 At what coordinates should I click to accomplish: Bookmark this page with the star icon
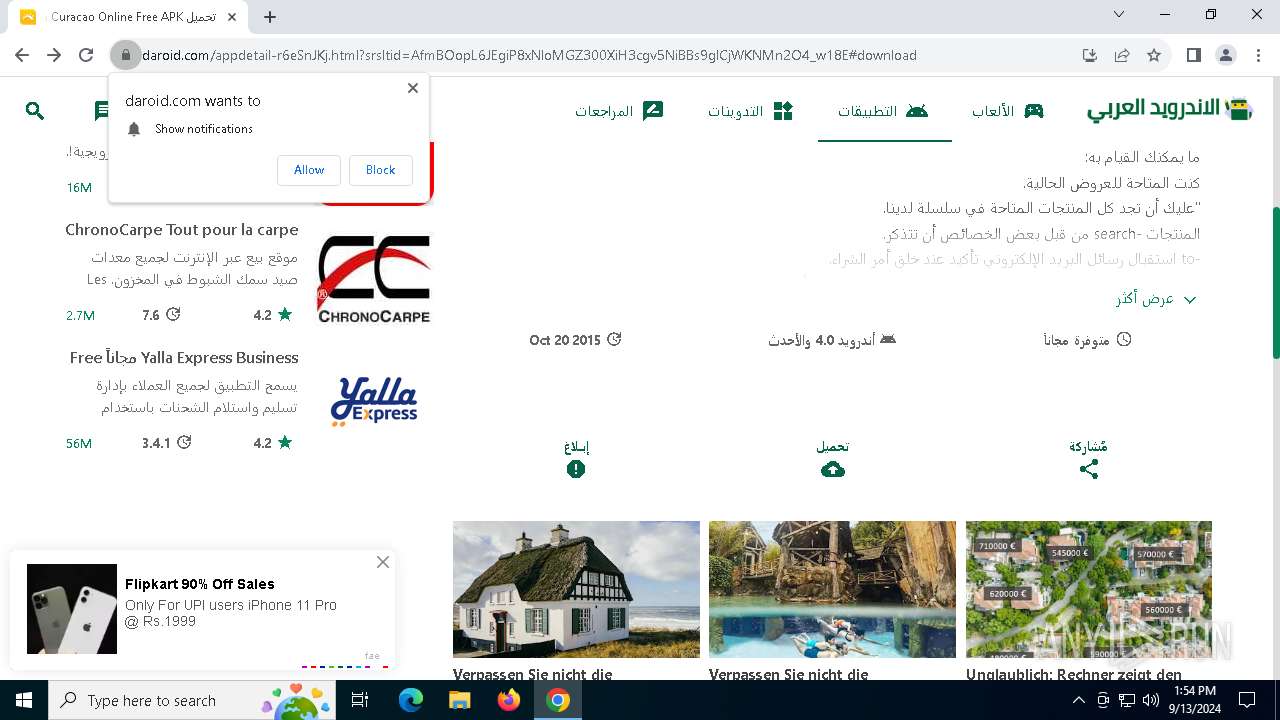pos(1154,55)
